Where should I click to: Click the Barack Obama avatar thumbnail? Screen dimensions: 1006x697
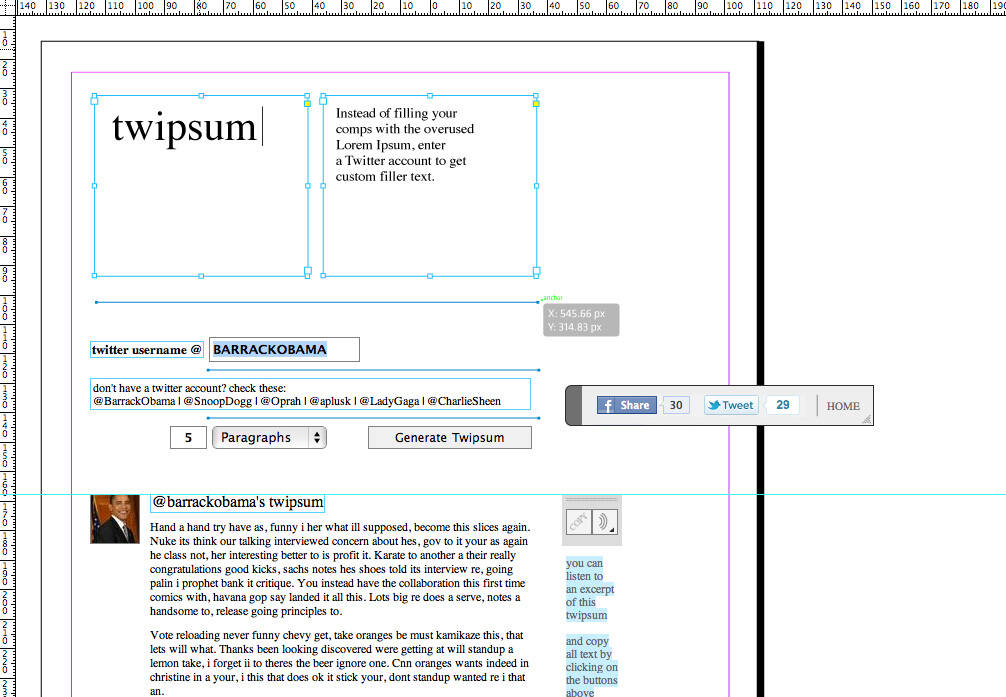click(115, 519)
